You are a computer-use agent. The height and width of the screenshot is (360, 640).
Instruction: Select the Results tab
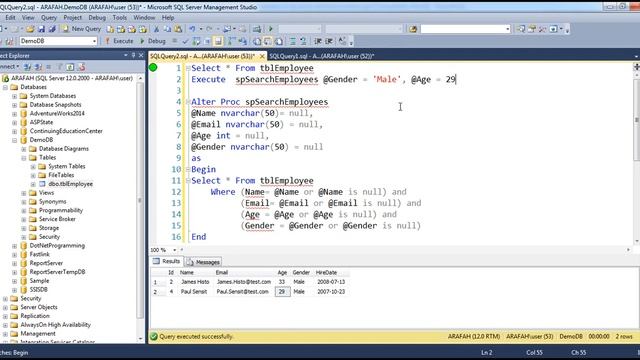[x=167, y=261]
